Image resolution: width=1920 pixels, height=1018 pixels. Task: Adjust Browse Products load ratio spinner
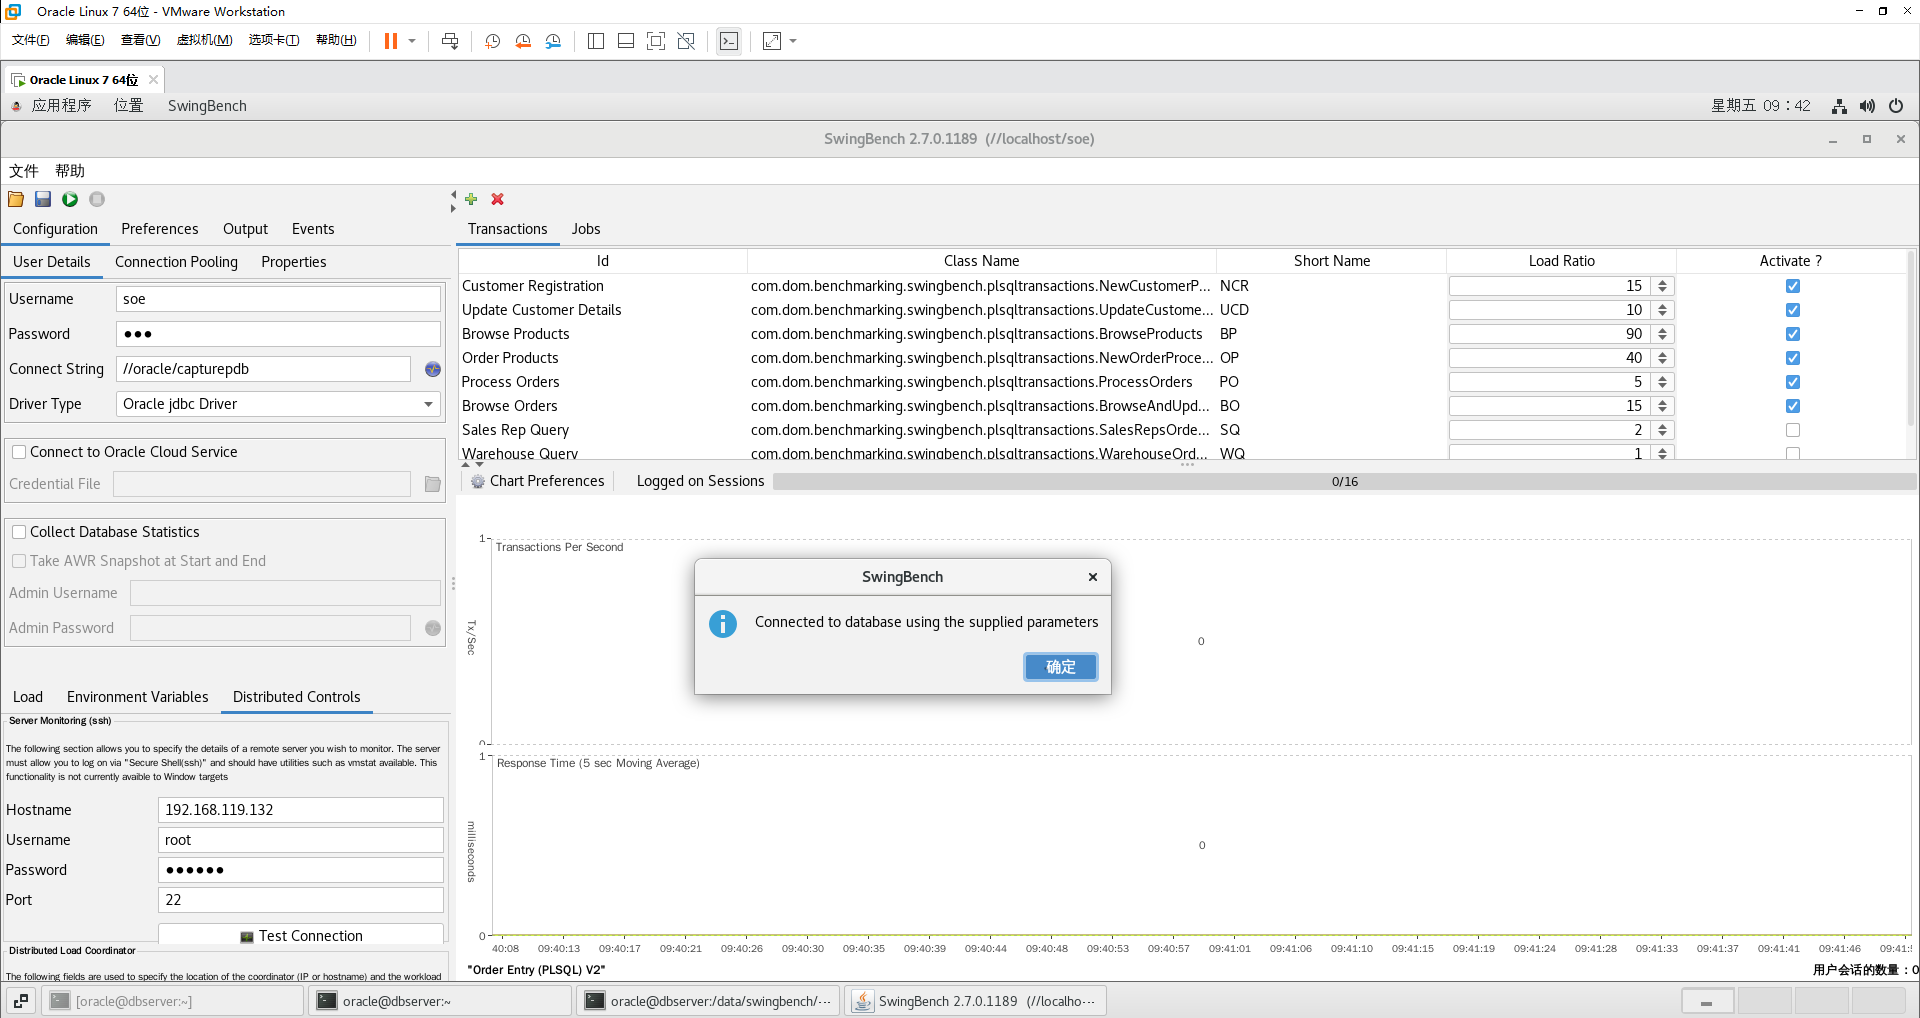(x=1663, y=334)
